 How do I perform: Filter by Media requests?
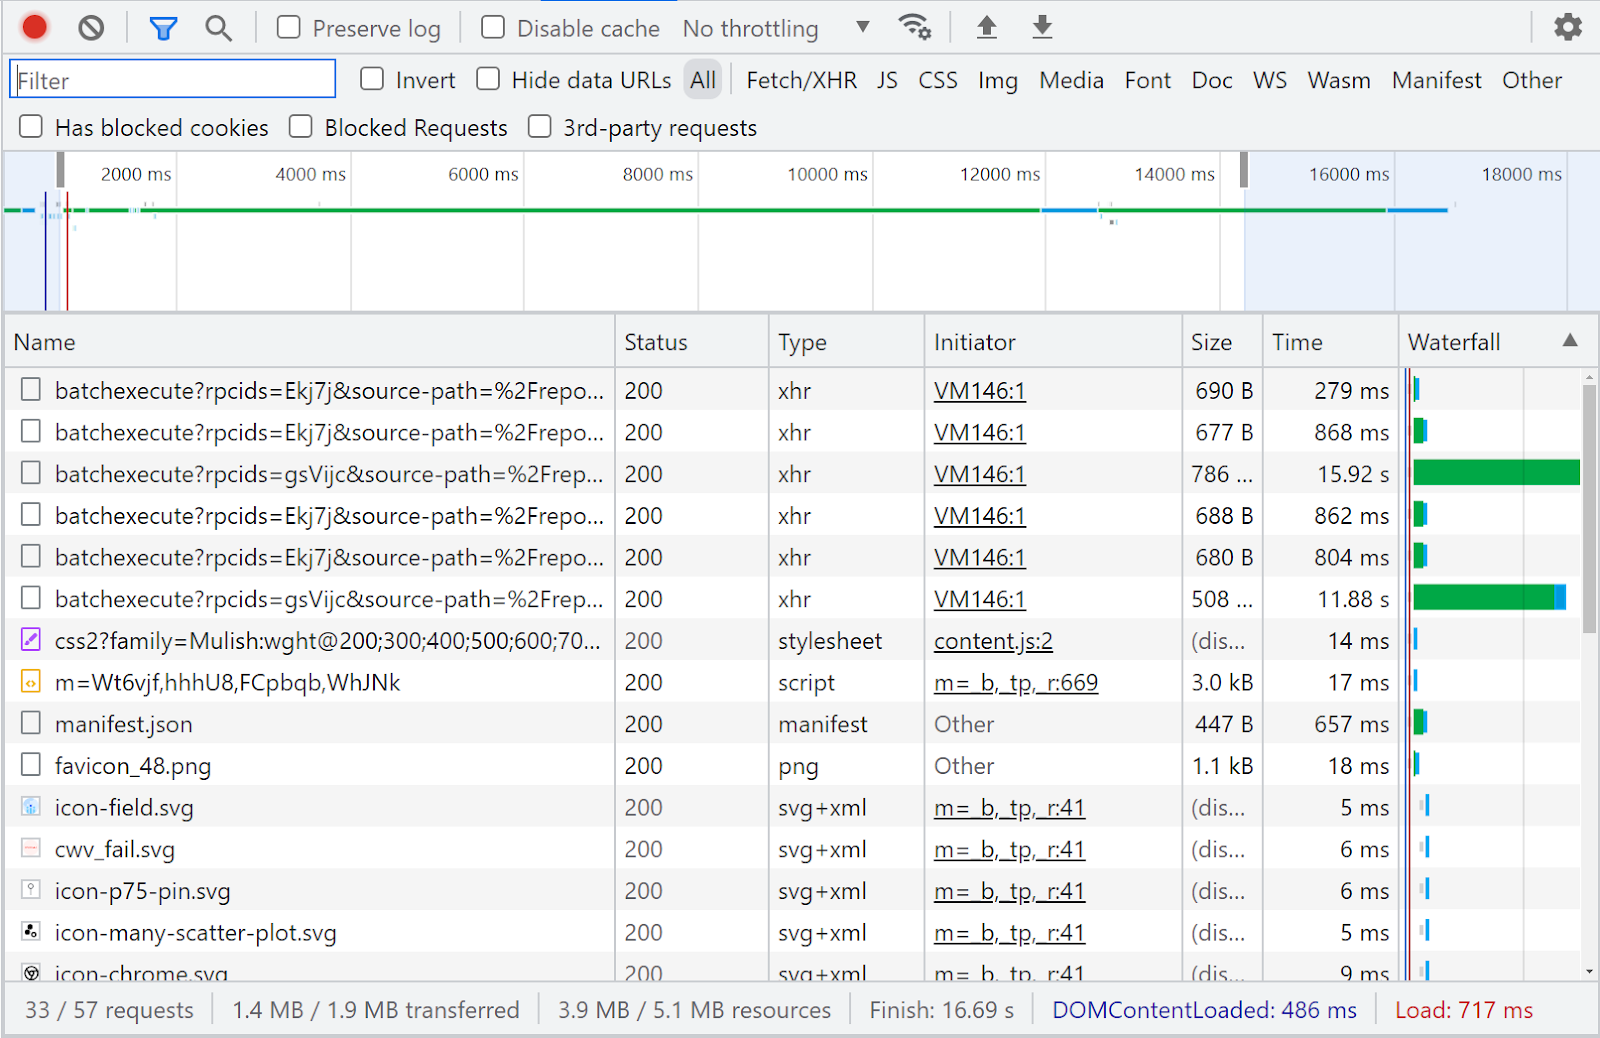(x=1071, y=80)
